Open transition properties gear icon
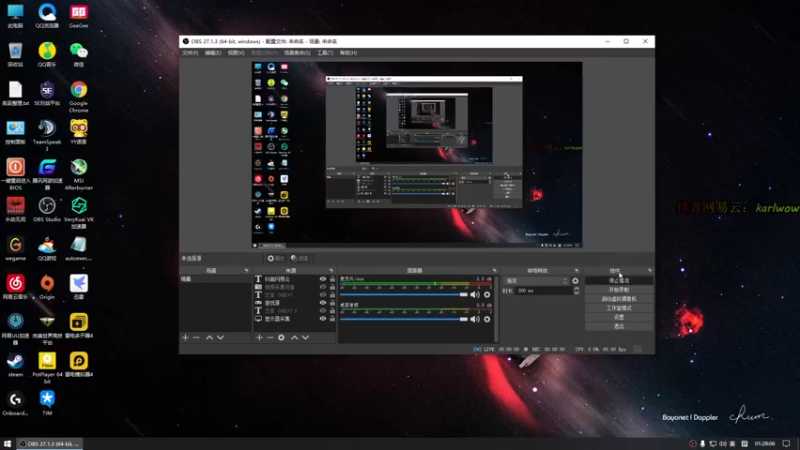The height and width of the screenshot is (450, 800). point(576,281)
